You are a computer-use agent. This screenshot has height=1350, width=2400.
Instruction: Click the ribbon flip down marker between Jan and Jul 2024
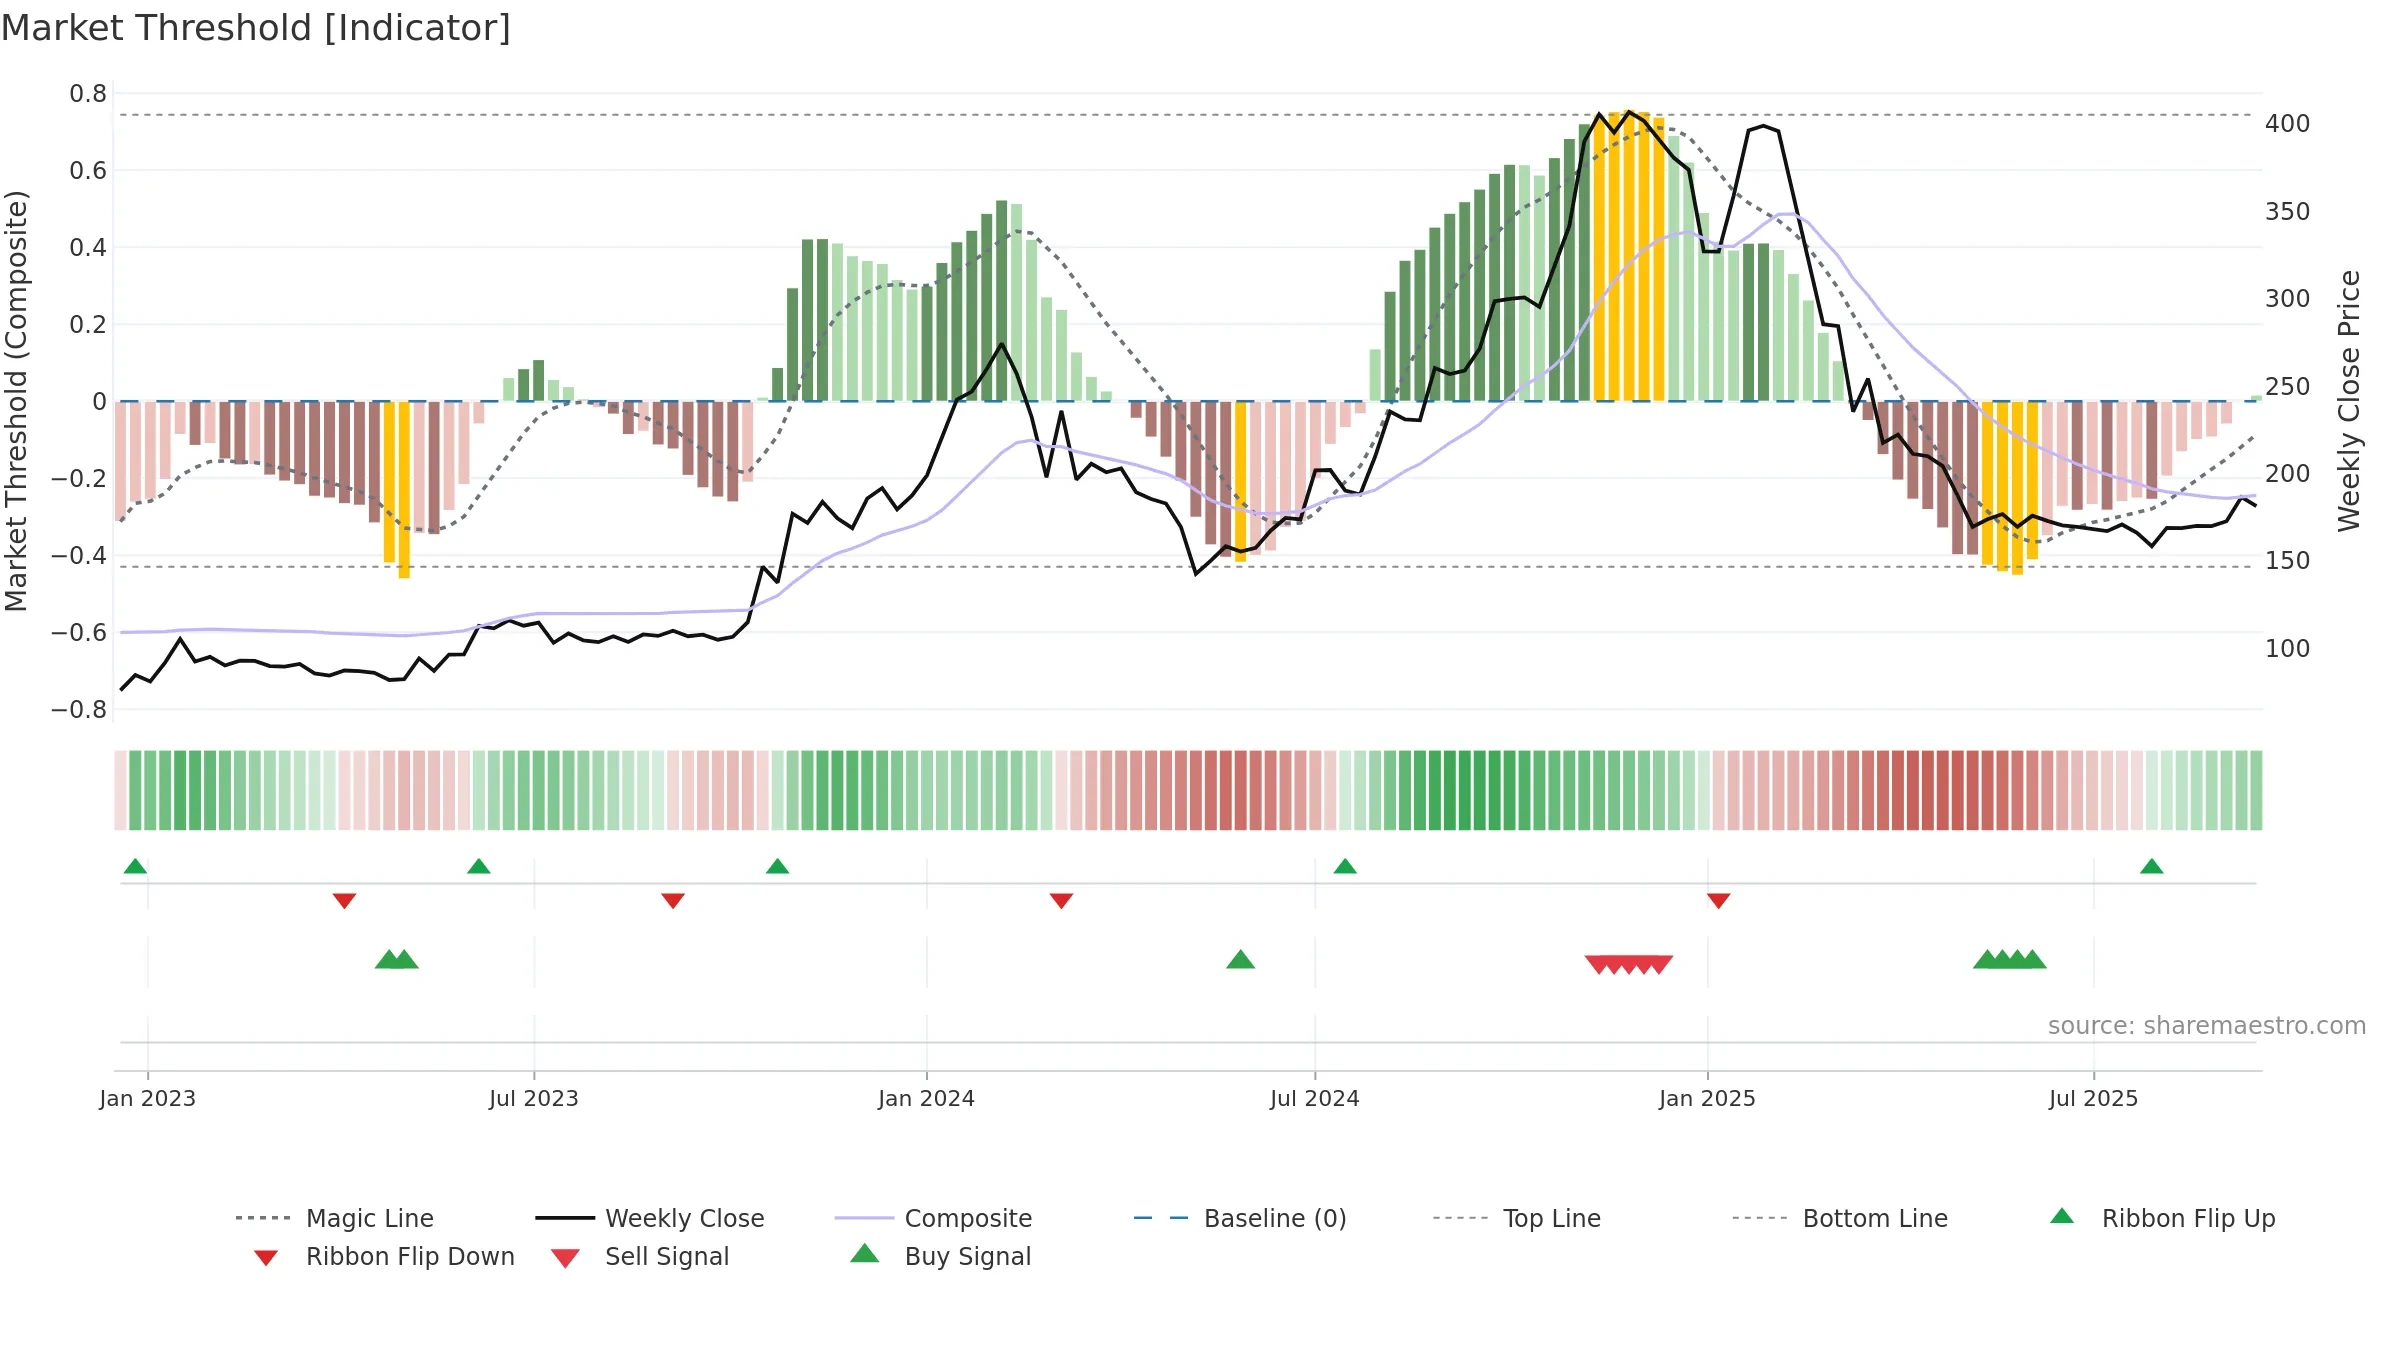coord(1061,901)
